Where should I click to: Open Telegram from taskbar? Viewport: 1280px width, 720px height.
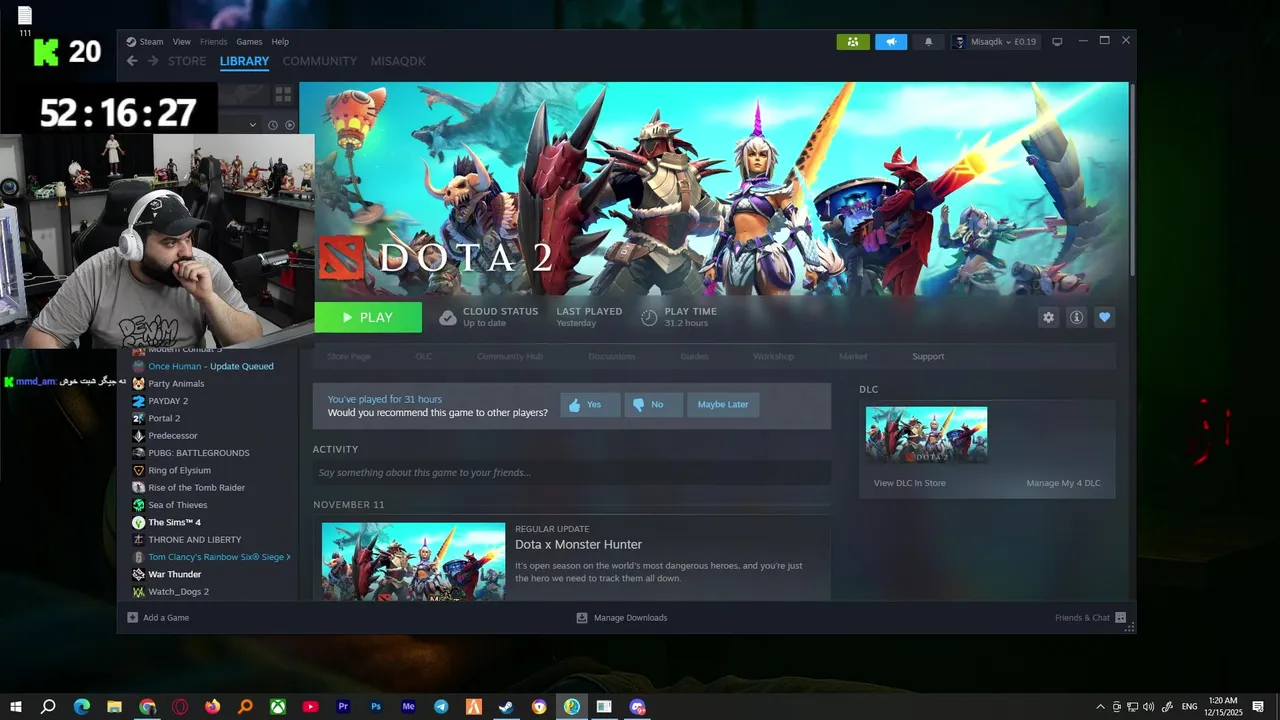441,707
